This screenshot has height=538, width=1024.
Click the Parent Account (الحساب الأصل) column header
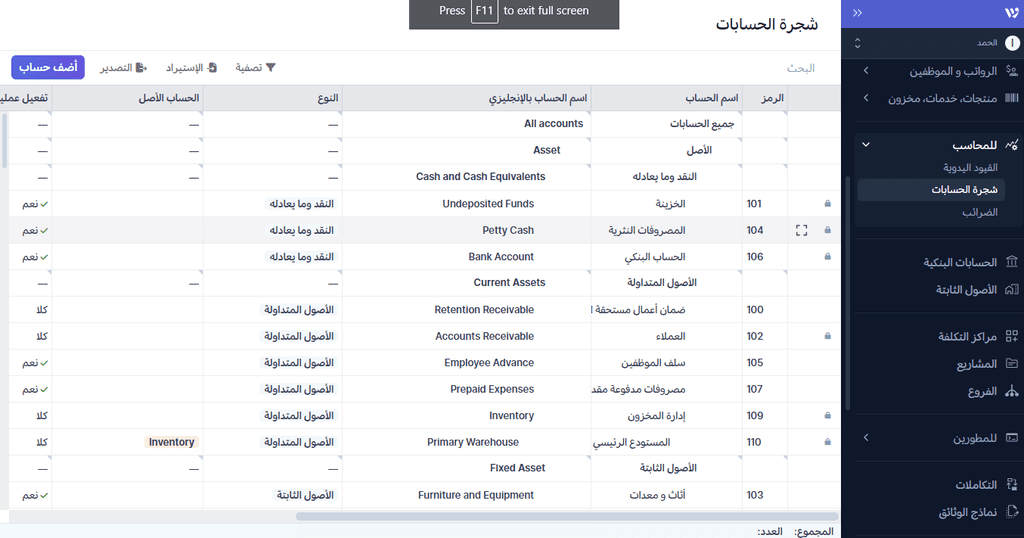point(127,98)
